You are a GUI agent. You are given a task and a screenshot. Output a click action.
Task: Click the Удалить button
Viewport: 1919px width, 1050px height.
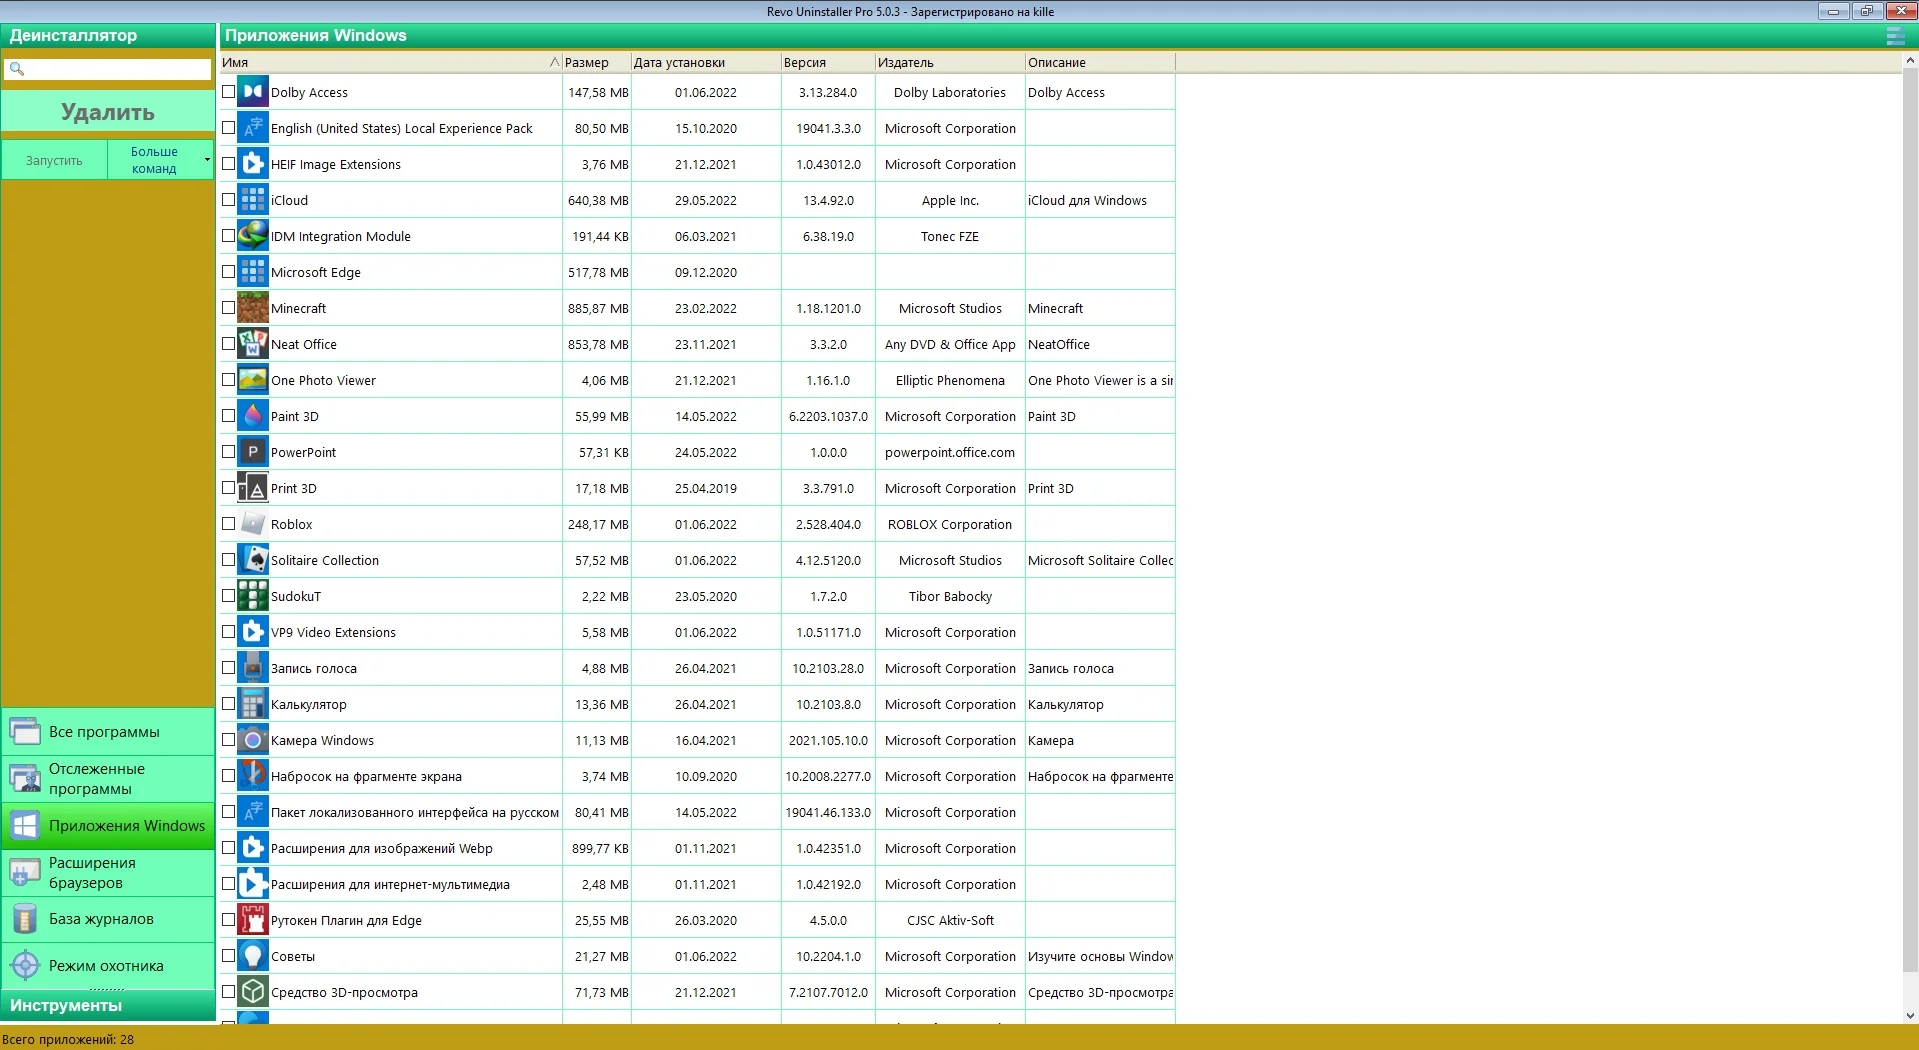(108, 112)
